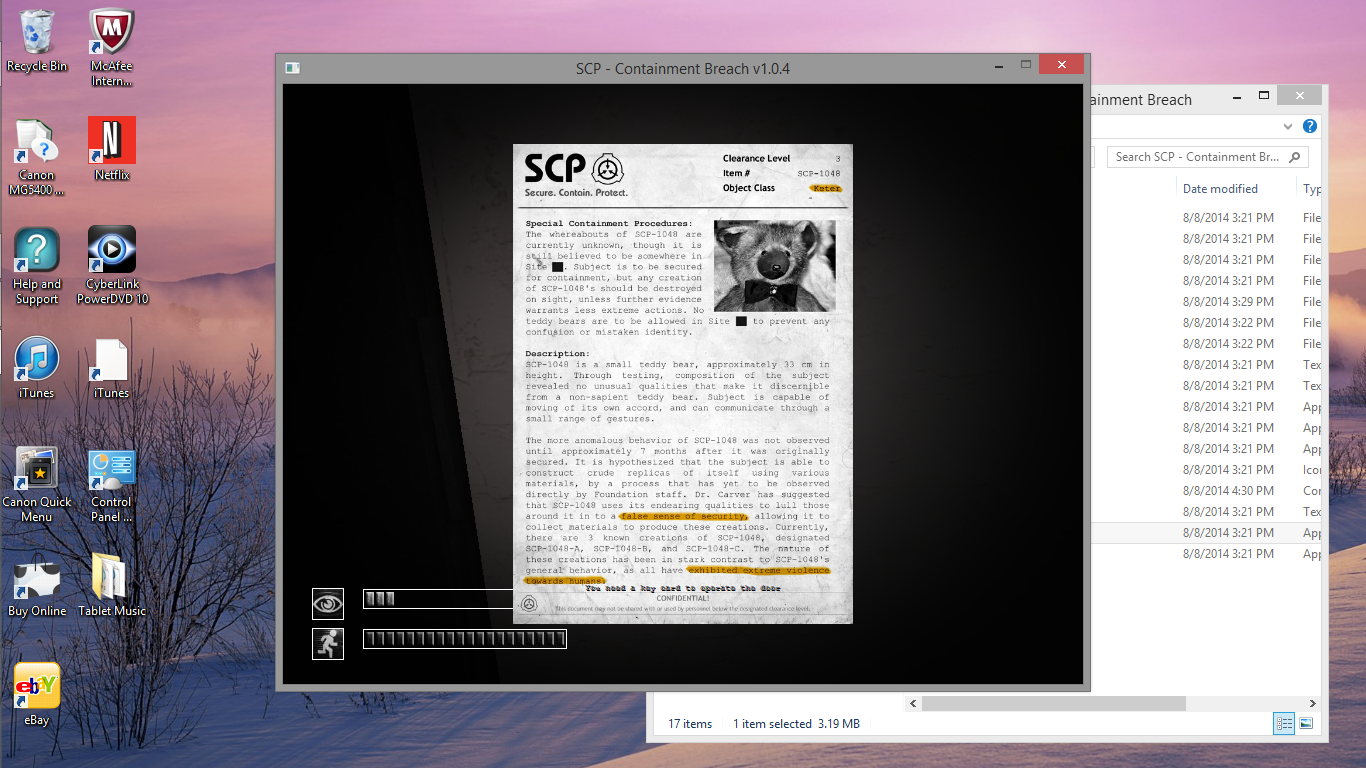Expand the Explorer ribbon with chevron
The width and height of the screenshot is (1366, 768).
click(x=1288, y=126)
